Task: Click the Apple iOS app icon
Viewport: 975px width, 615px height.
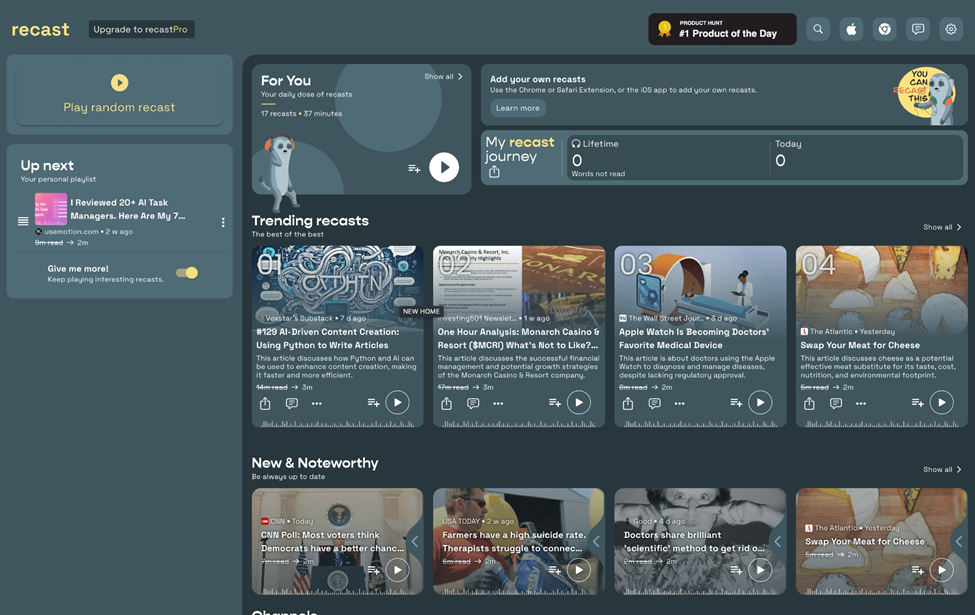Action: 851,29
